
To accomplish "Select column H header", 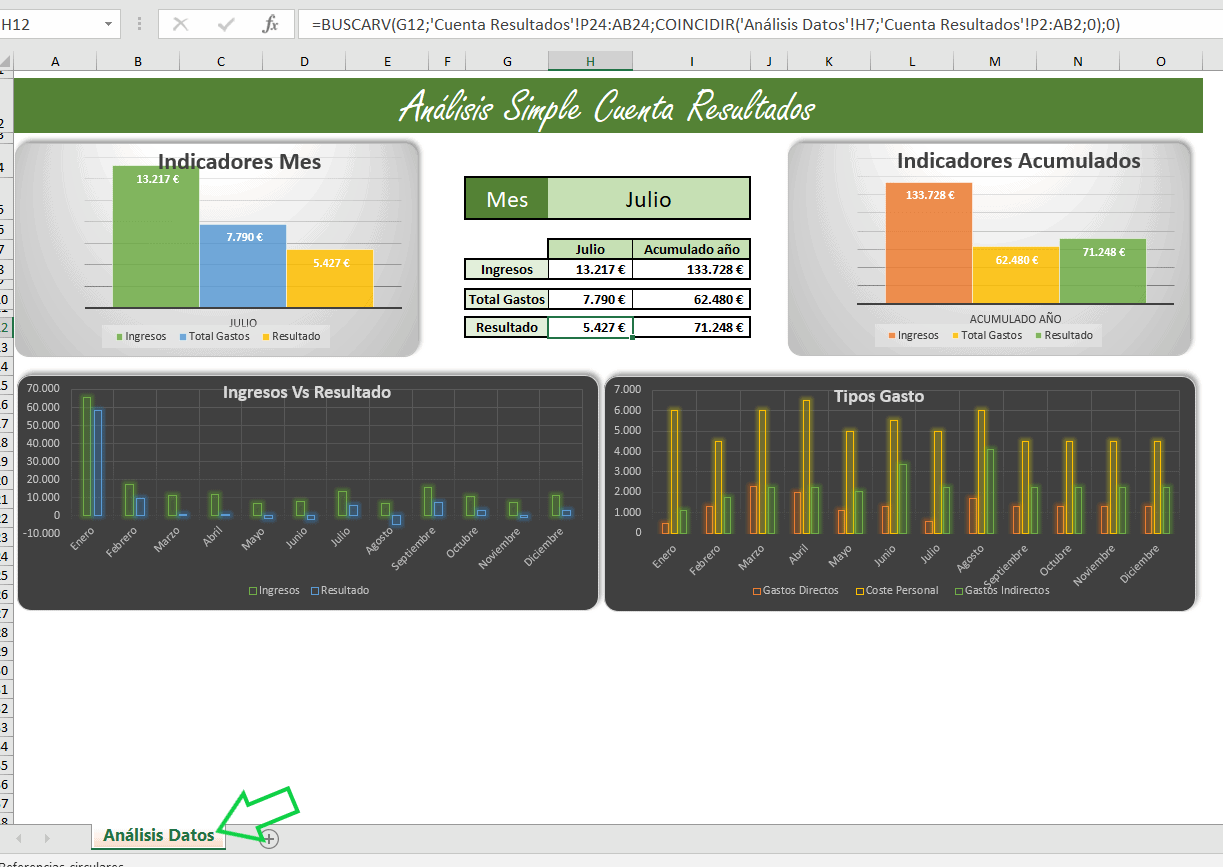I will click(x=590, y=61).
